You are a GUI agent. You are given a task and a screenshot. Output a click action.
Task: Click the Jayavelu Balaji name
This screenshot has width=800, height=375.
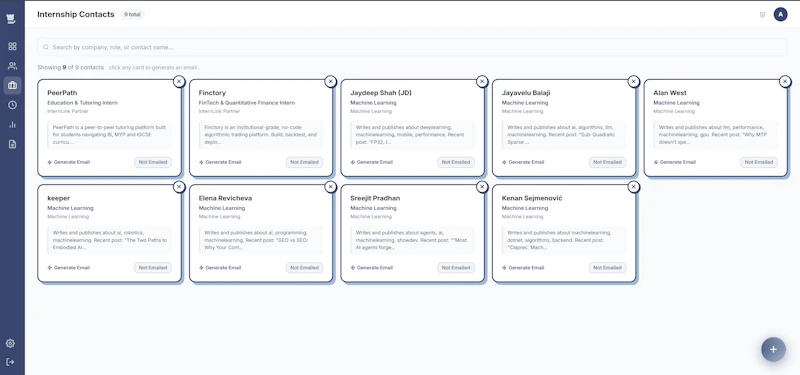click(526, 93)
